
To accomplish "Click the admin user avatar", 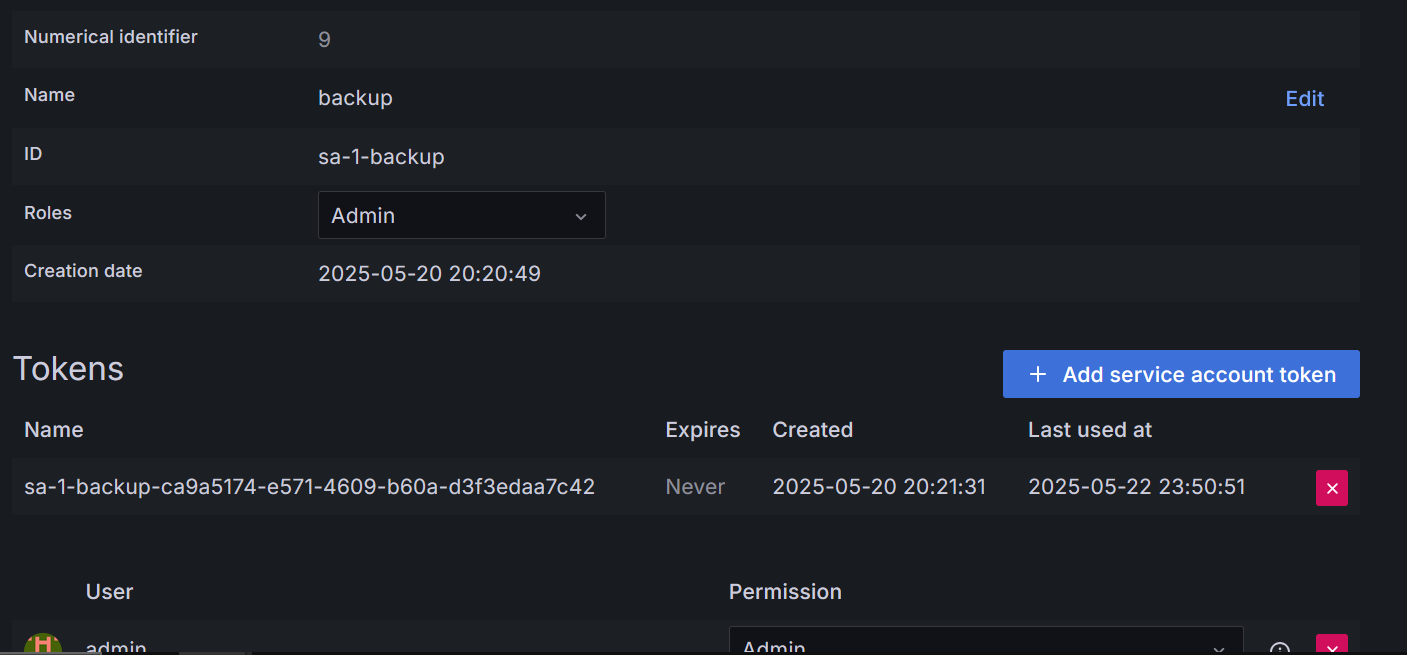I will 43,644.
